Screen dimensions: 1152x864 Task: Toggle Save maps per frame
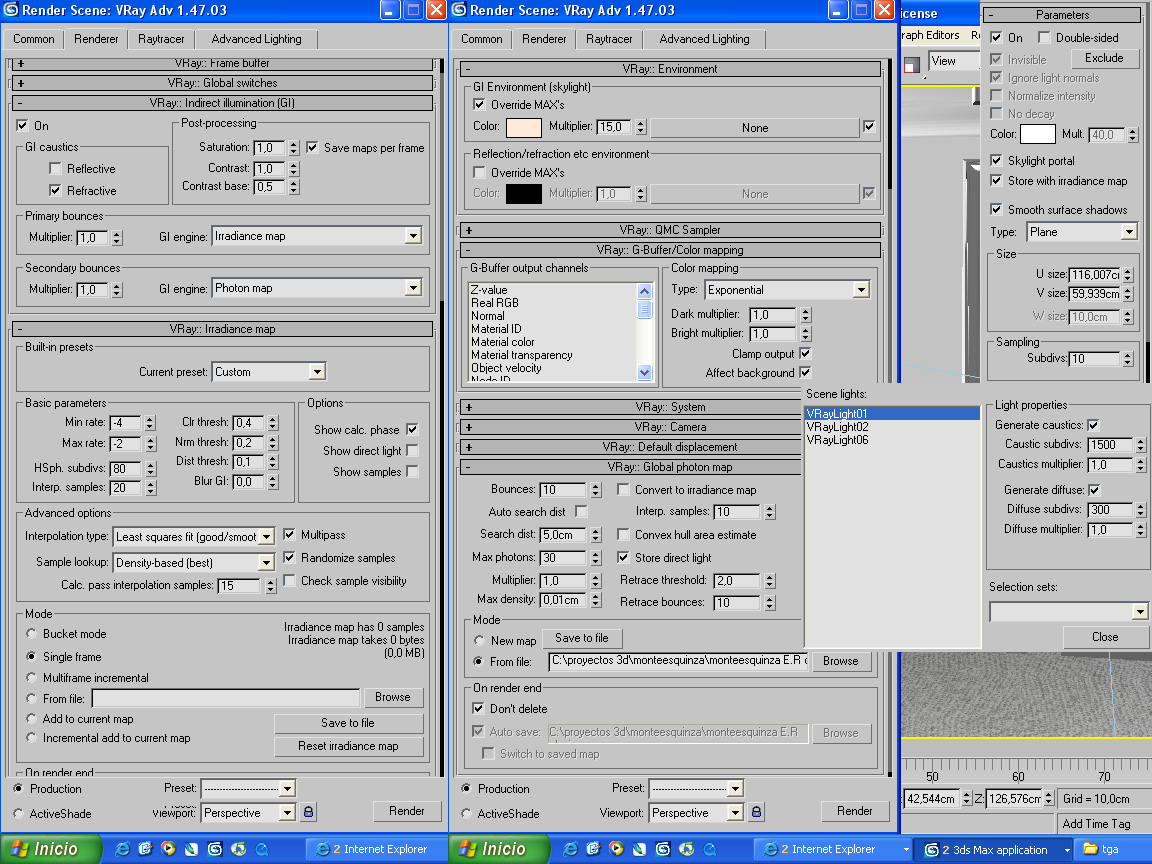pyautogui.click(x=312, y=148)
